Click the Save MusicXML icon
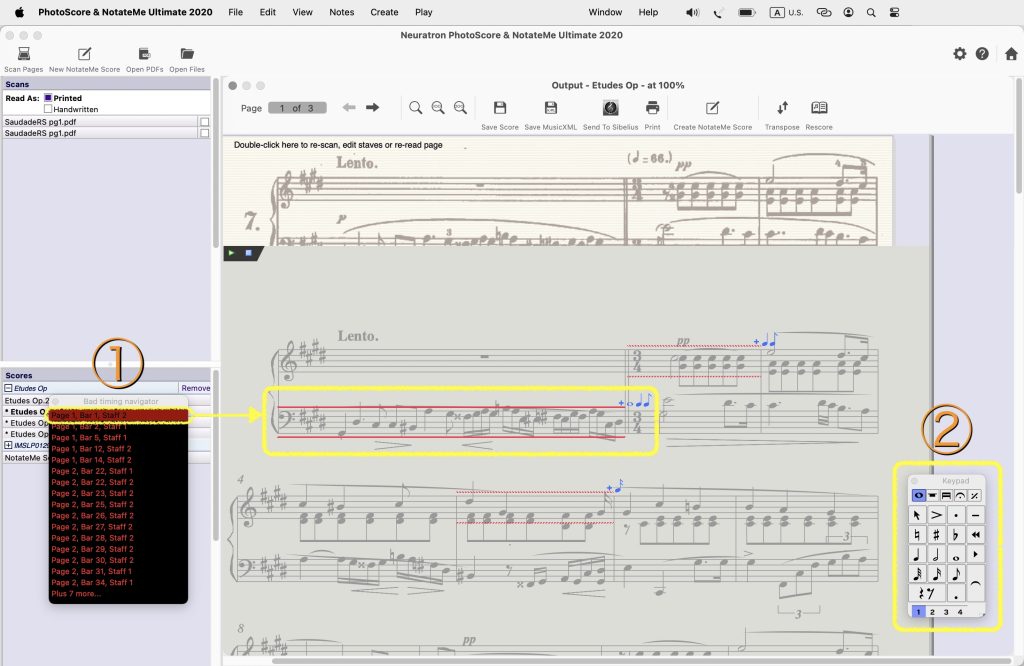 pyautogui.click(x=551, y=108)
